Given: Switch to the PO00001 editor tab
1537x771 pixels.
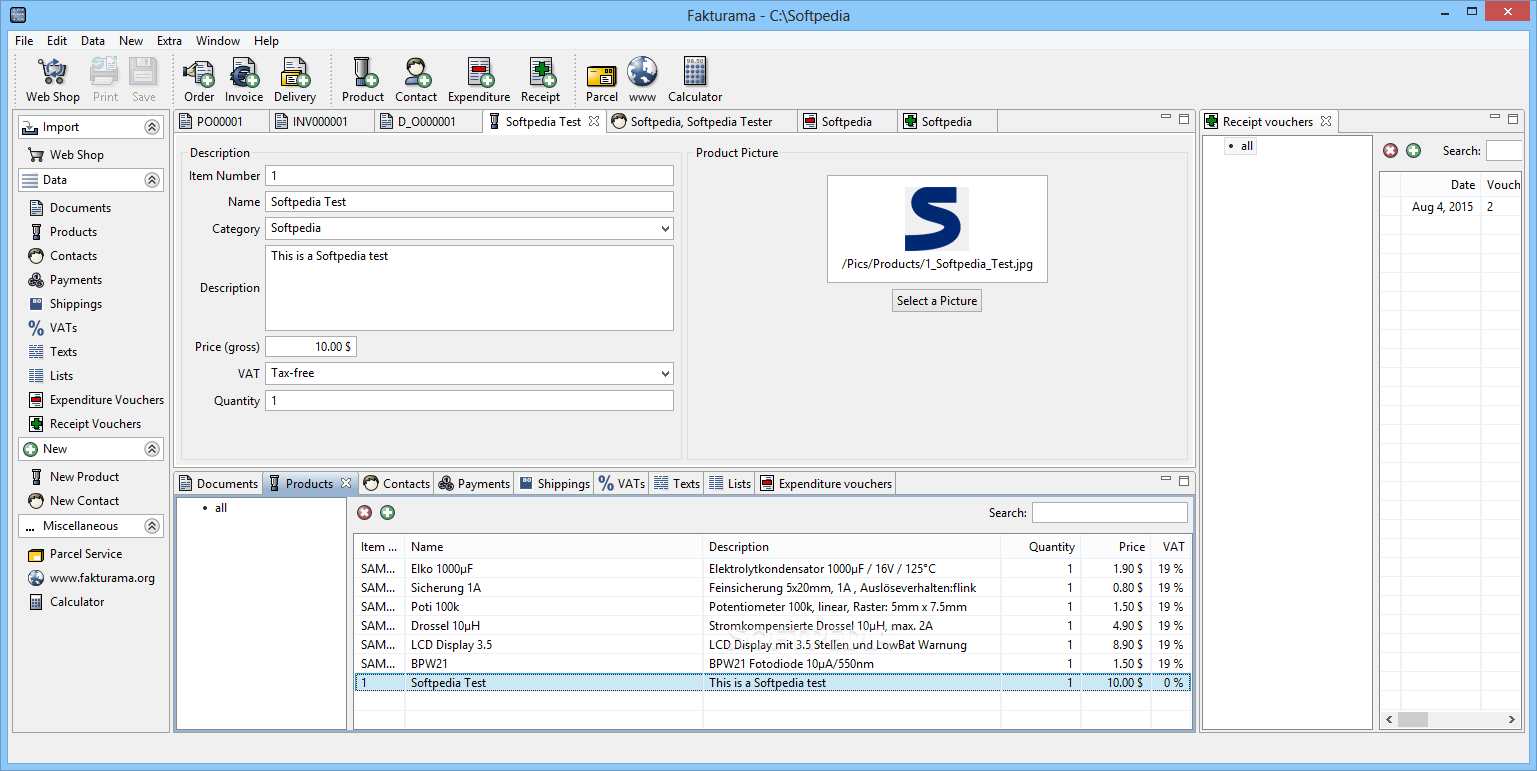Looking at the screenshot, I should [x=221, y=121].
